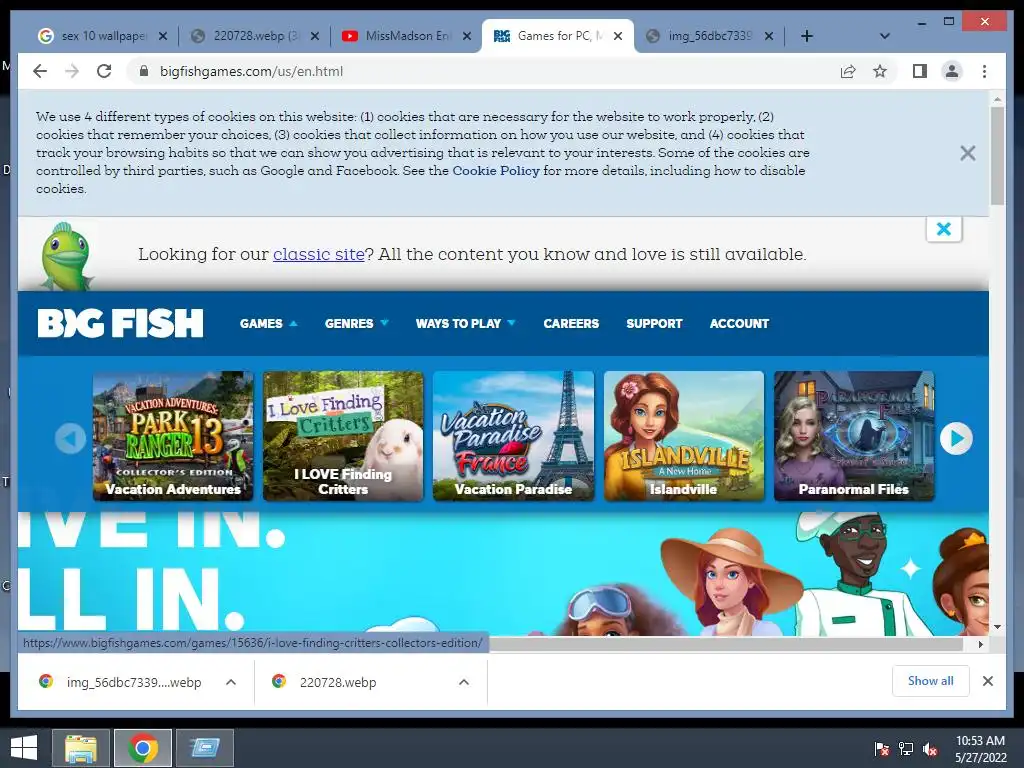Viewport: 1024px width, 768px height.
Task: Close the downloads bar
Action: click(987, 681)
